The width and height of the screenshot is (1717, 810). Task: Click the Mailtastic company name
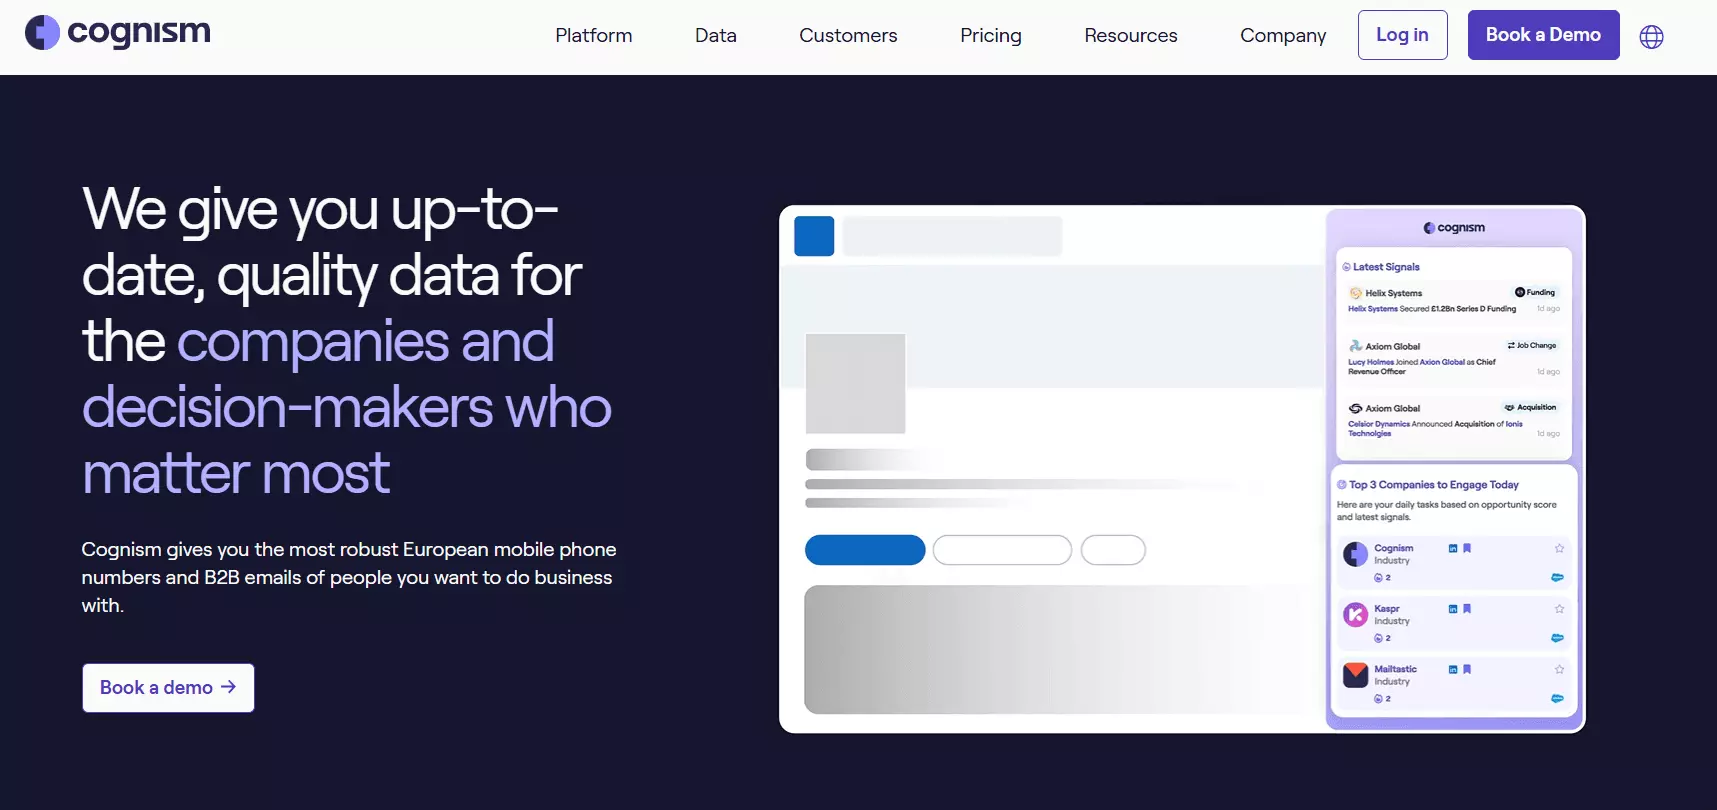coord(1395,669)
